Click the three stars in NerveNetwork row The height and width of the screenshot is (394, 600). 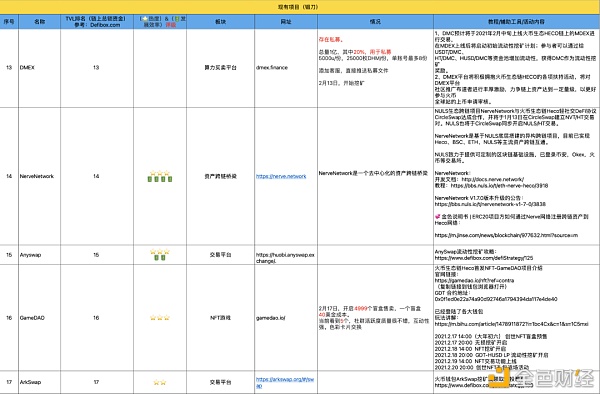tap(160, 173)
